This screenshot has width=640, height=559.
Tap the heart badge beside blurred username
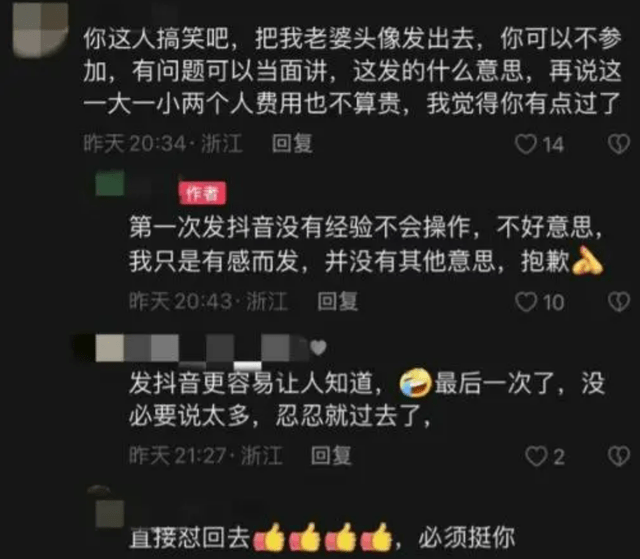click(318, 348)
